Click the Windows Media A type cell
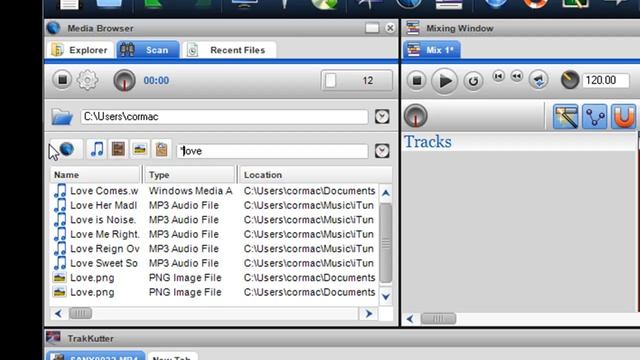Viewport: 640px width, 360px height. point(190,191)
